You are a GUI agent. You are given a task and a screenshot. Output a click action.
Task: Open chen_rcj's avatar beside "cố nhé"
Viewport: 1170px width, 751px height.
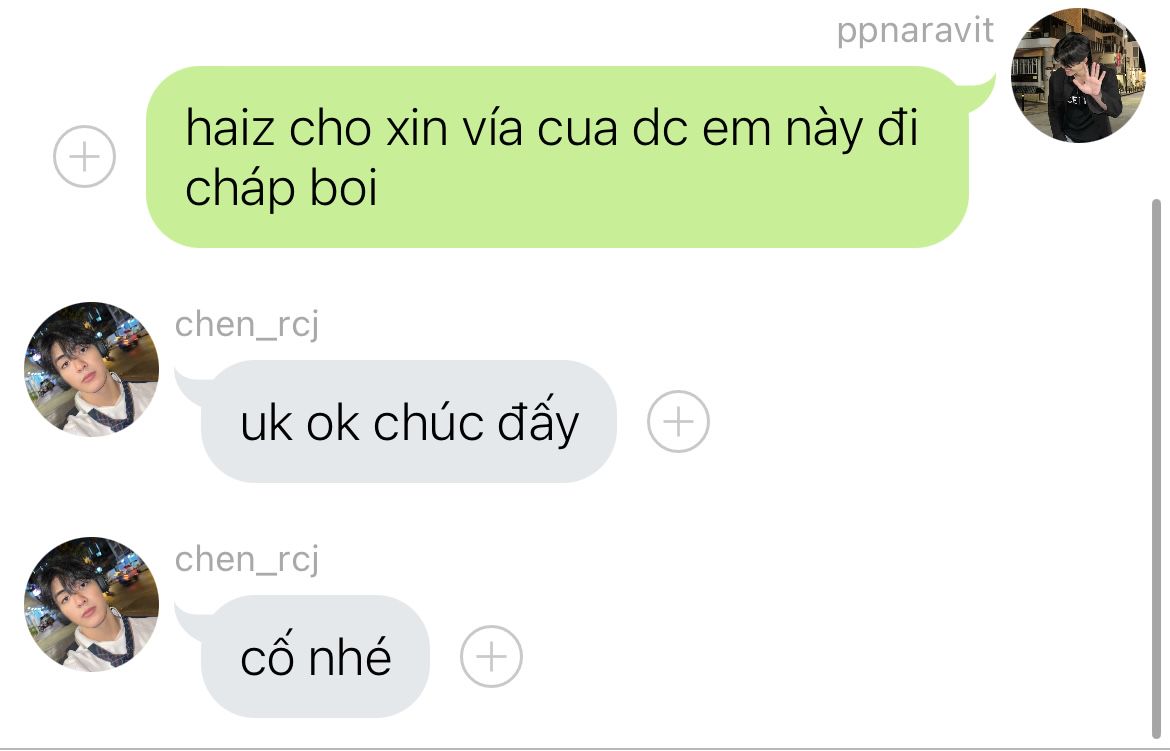tap(91, 604)
